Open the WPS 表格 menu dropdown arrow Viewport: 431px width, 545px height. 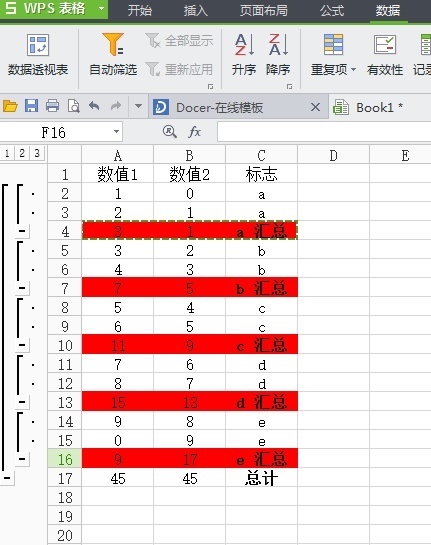coord(101,8)
